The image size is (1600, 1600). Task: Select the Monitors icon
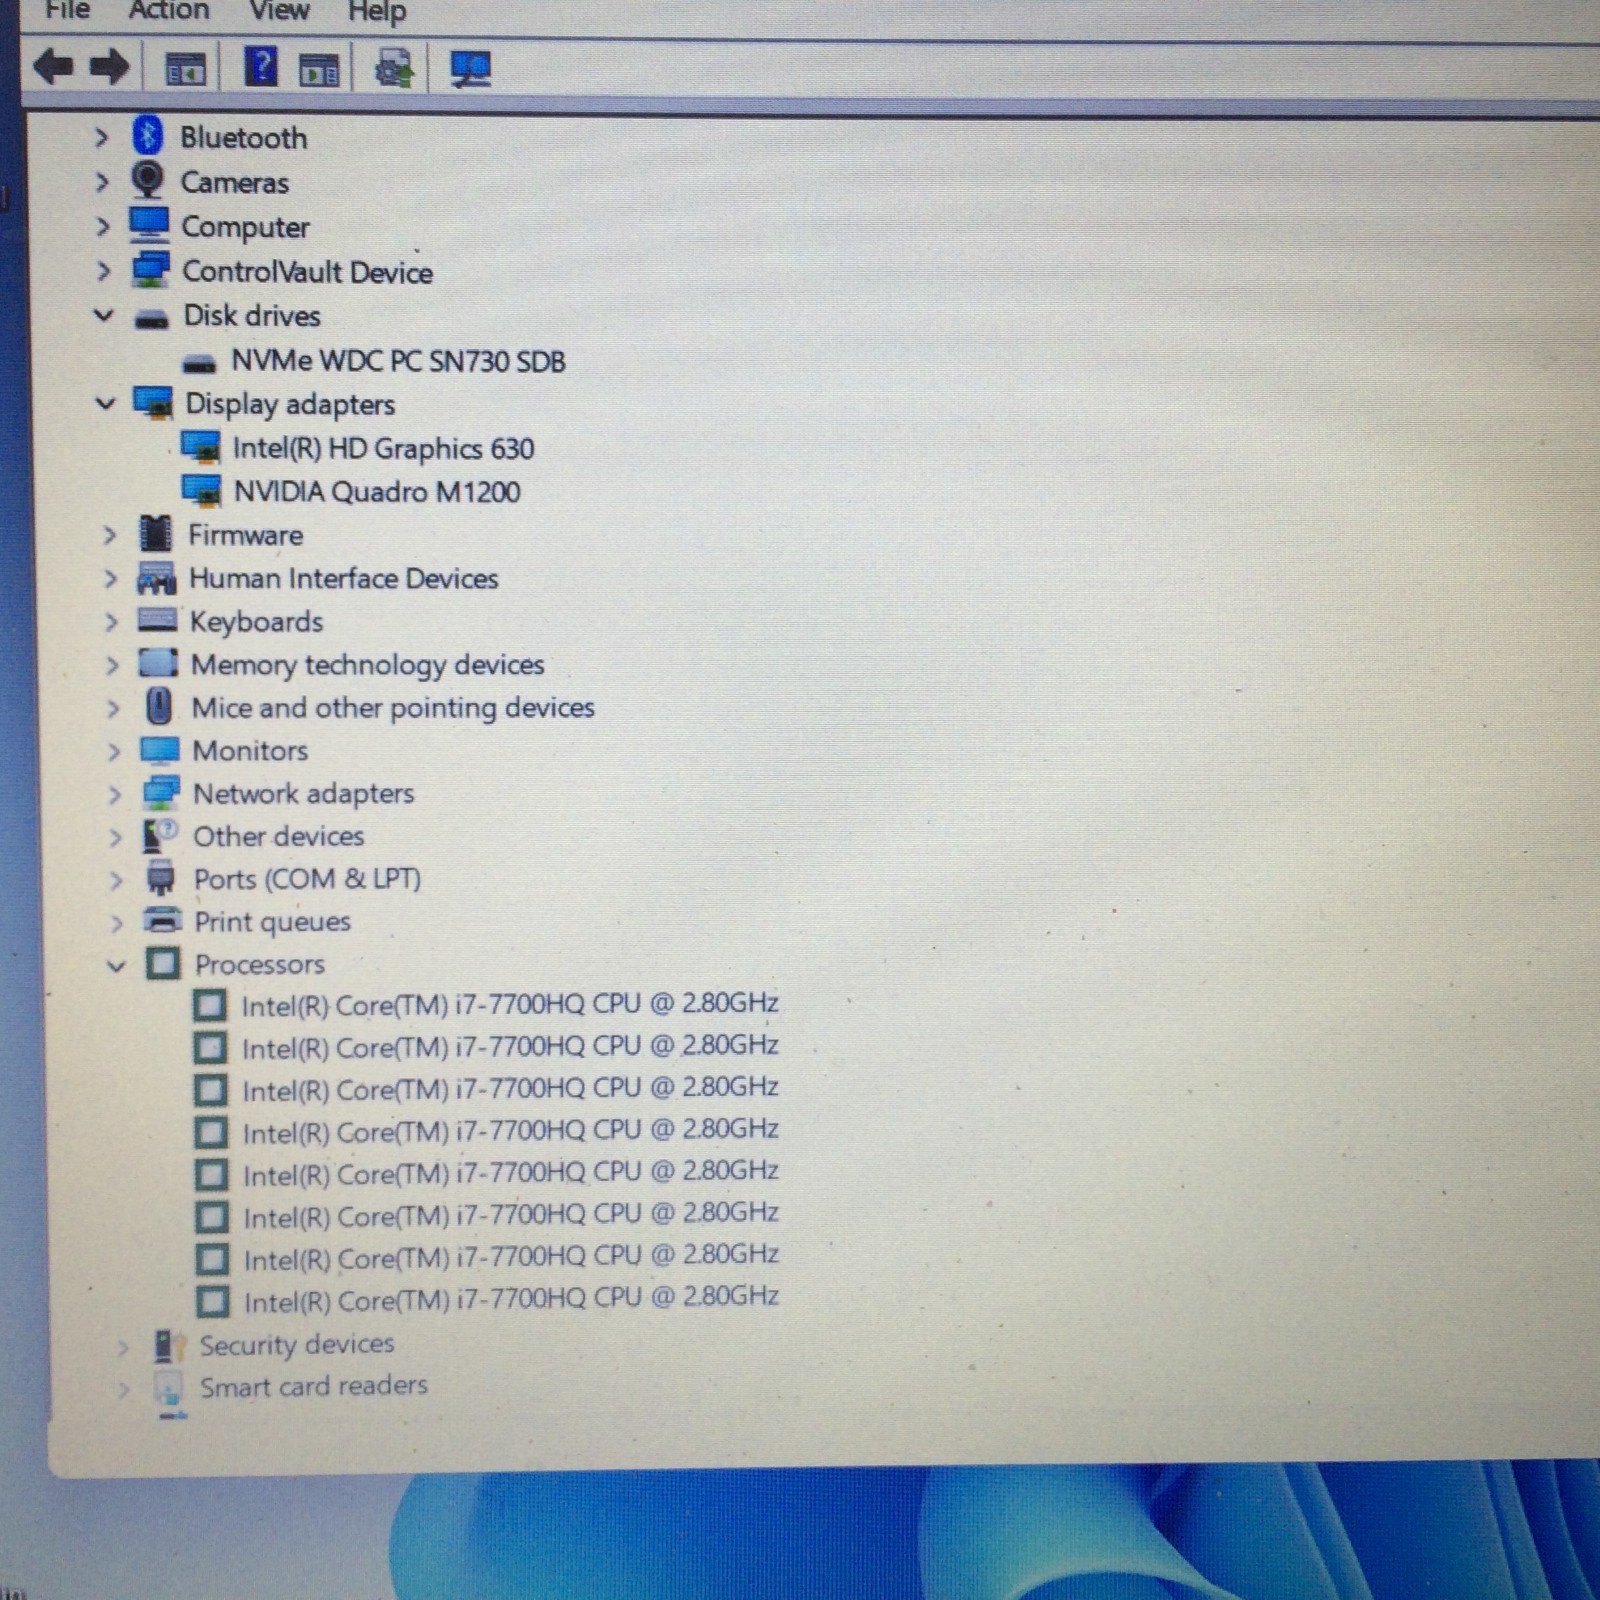coord(160,750)
